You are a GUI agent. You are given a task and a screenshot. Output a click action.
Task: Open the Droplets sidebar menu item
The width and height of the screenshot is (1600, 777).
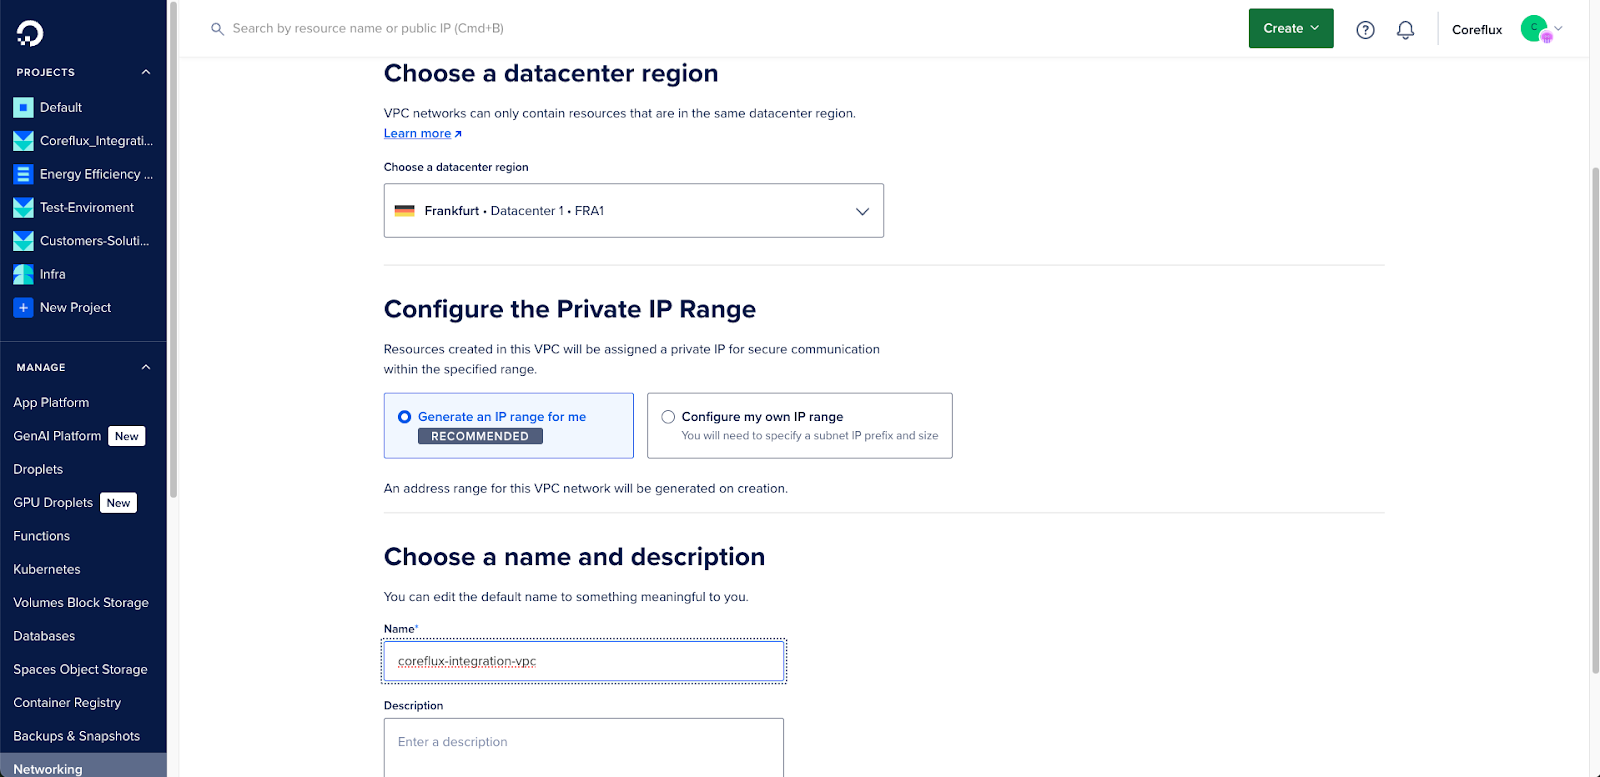[37, 469]
